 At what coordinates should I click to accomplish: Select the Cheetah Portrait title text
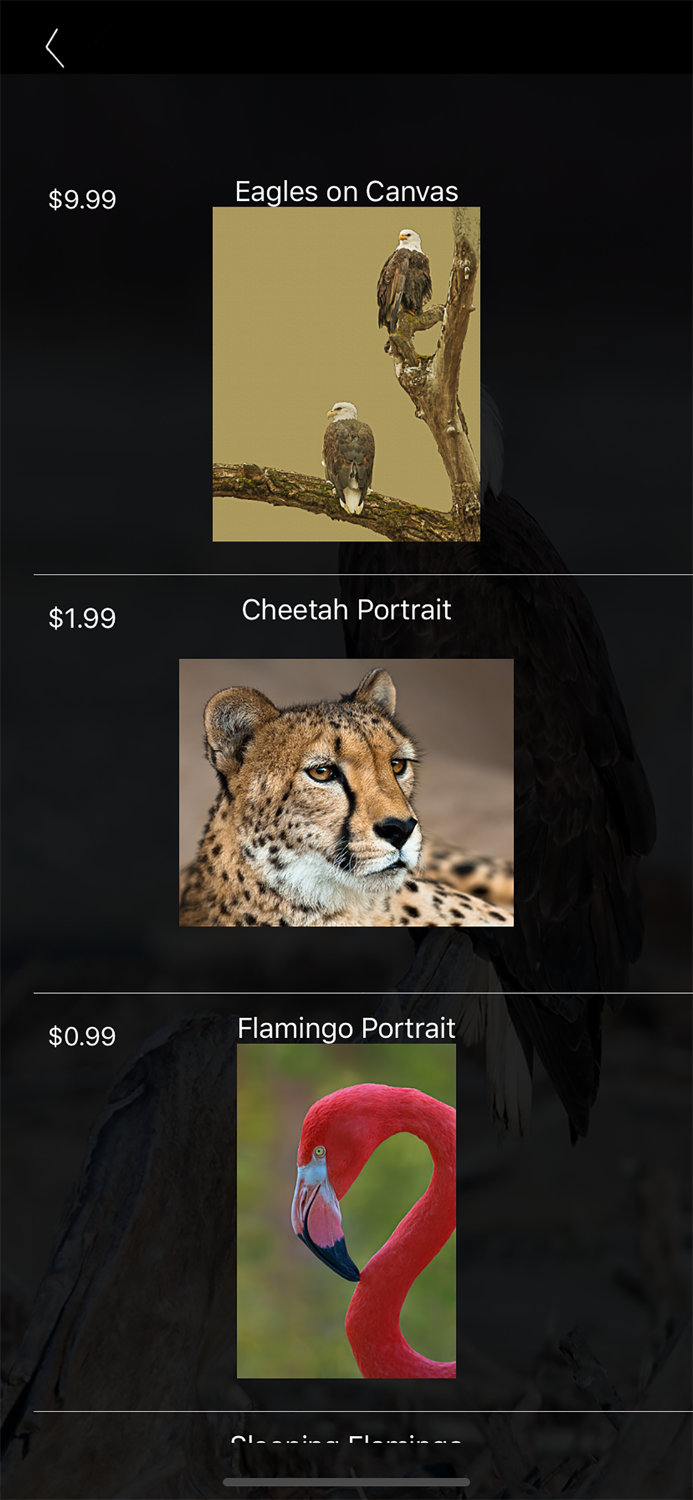coord(346,610)
